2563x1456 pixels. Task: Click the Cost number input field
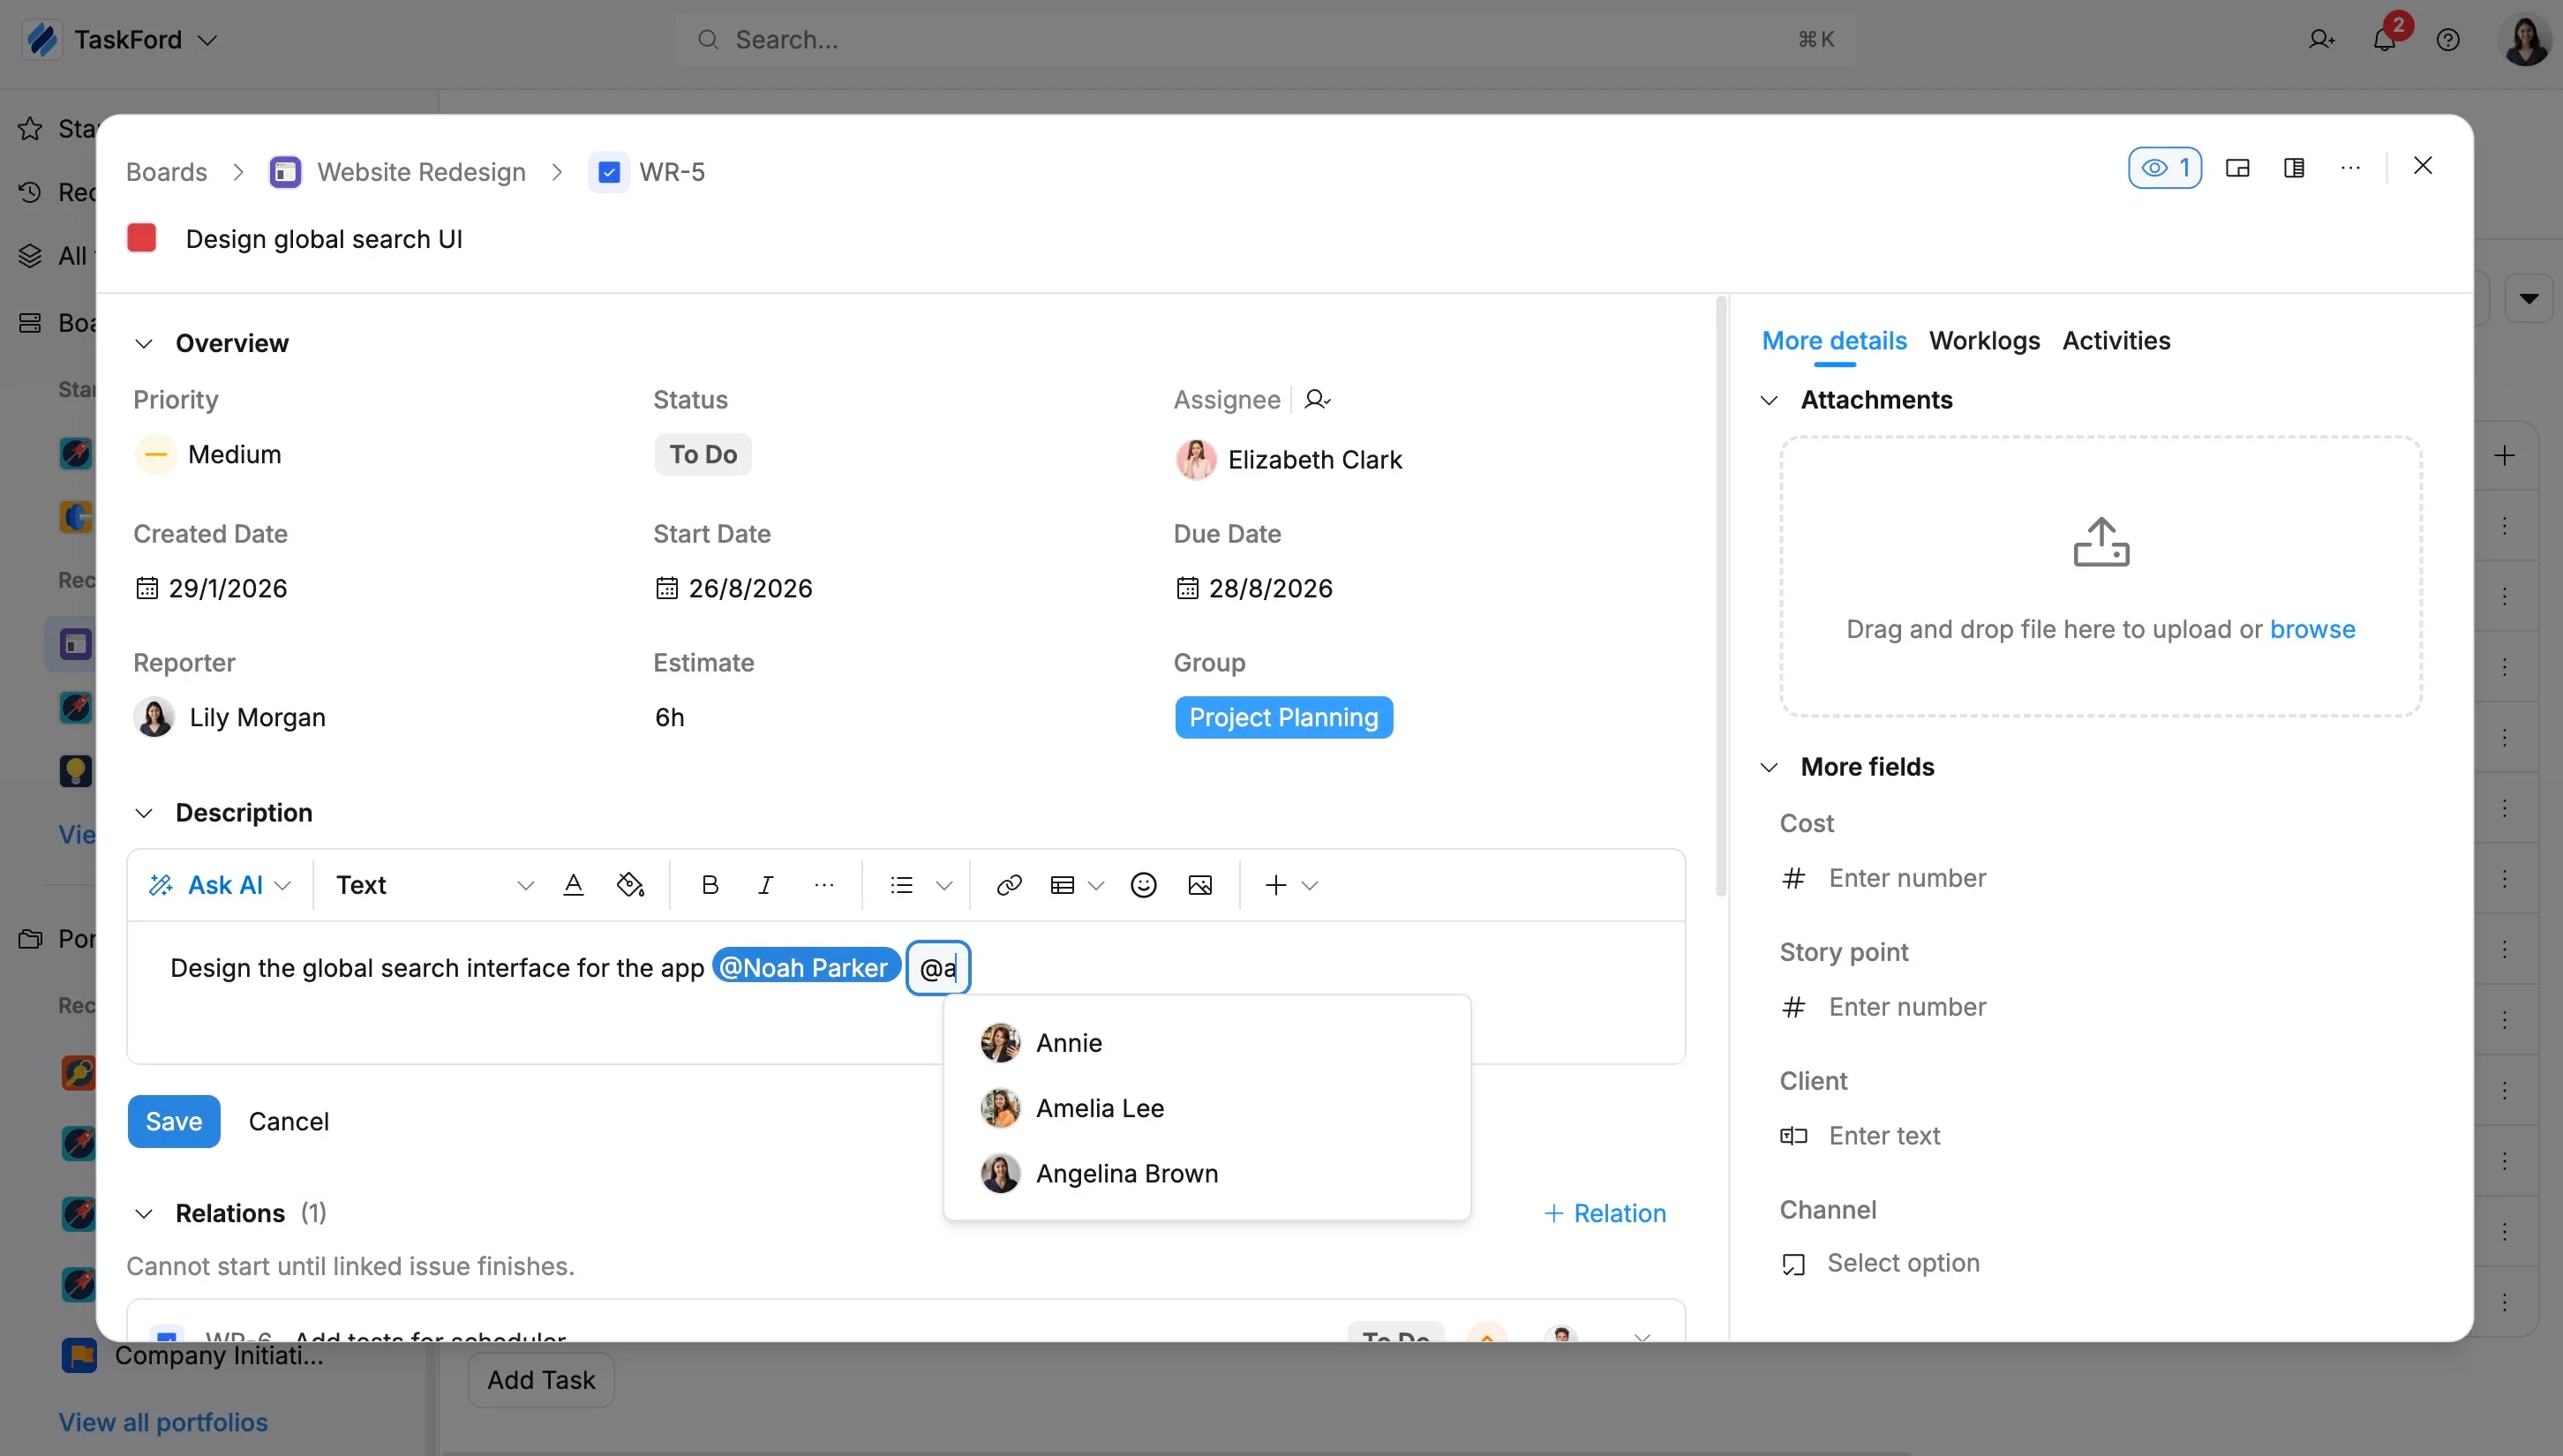coord(2100,878)
